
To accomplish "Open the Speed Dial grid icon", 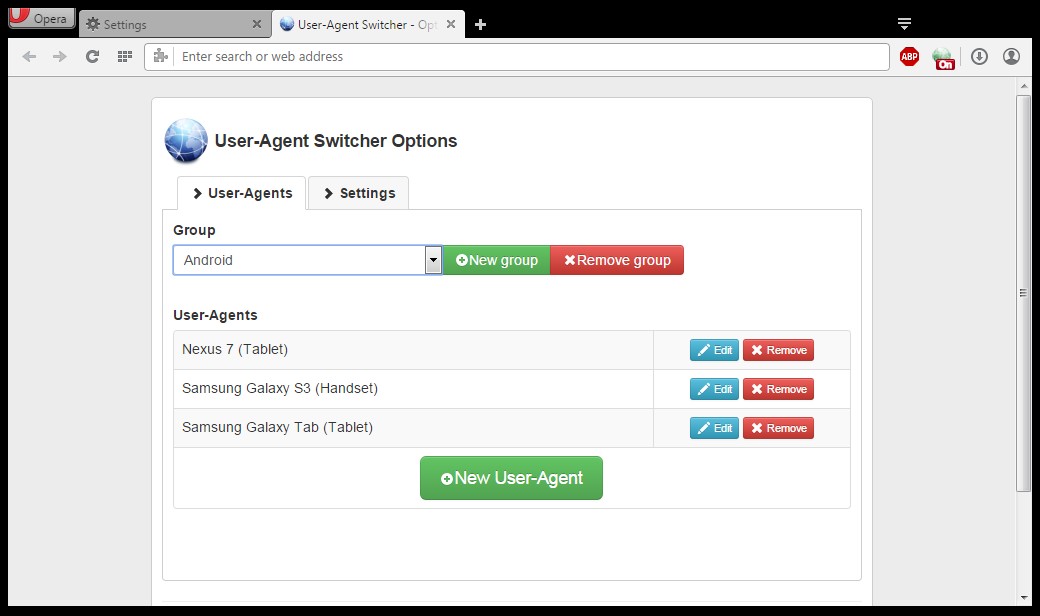I will click(124, 57).
